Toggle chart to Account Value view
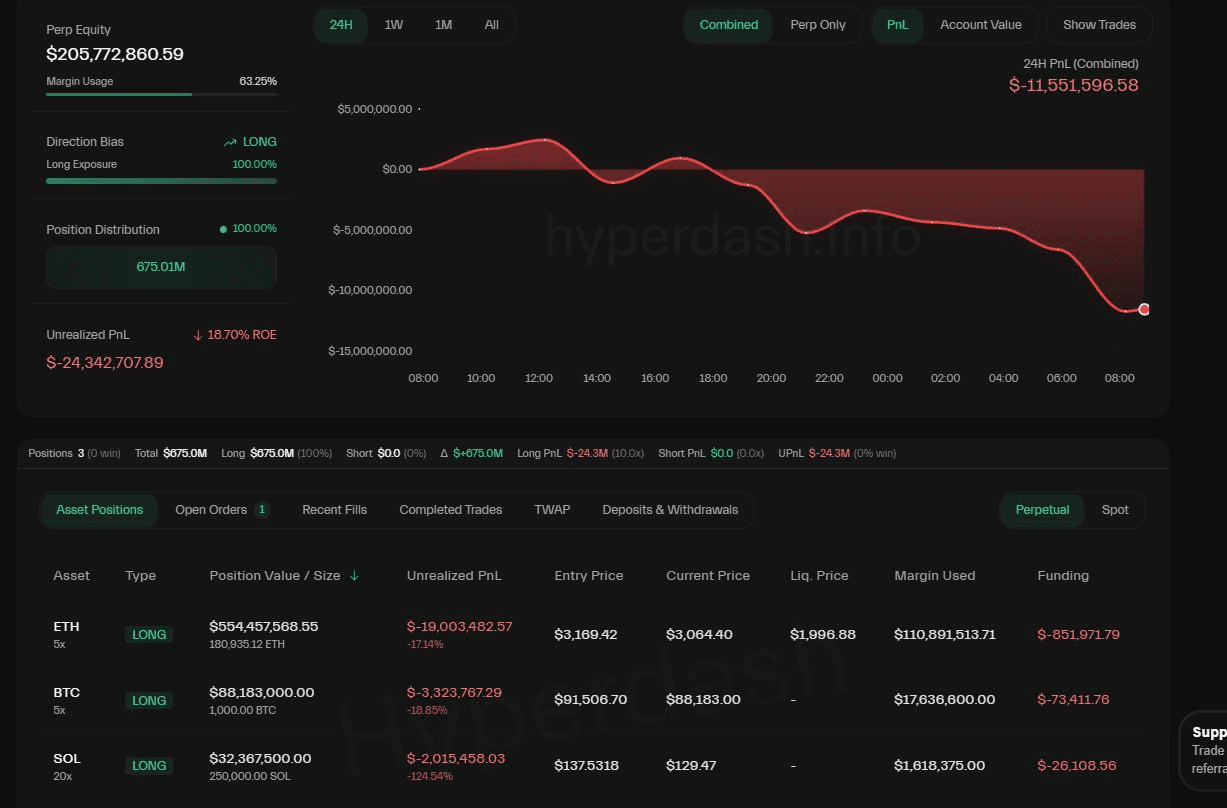The width and height of the screenshot is (1227, 808). (x=980, y=25)
